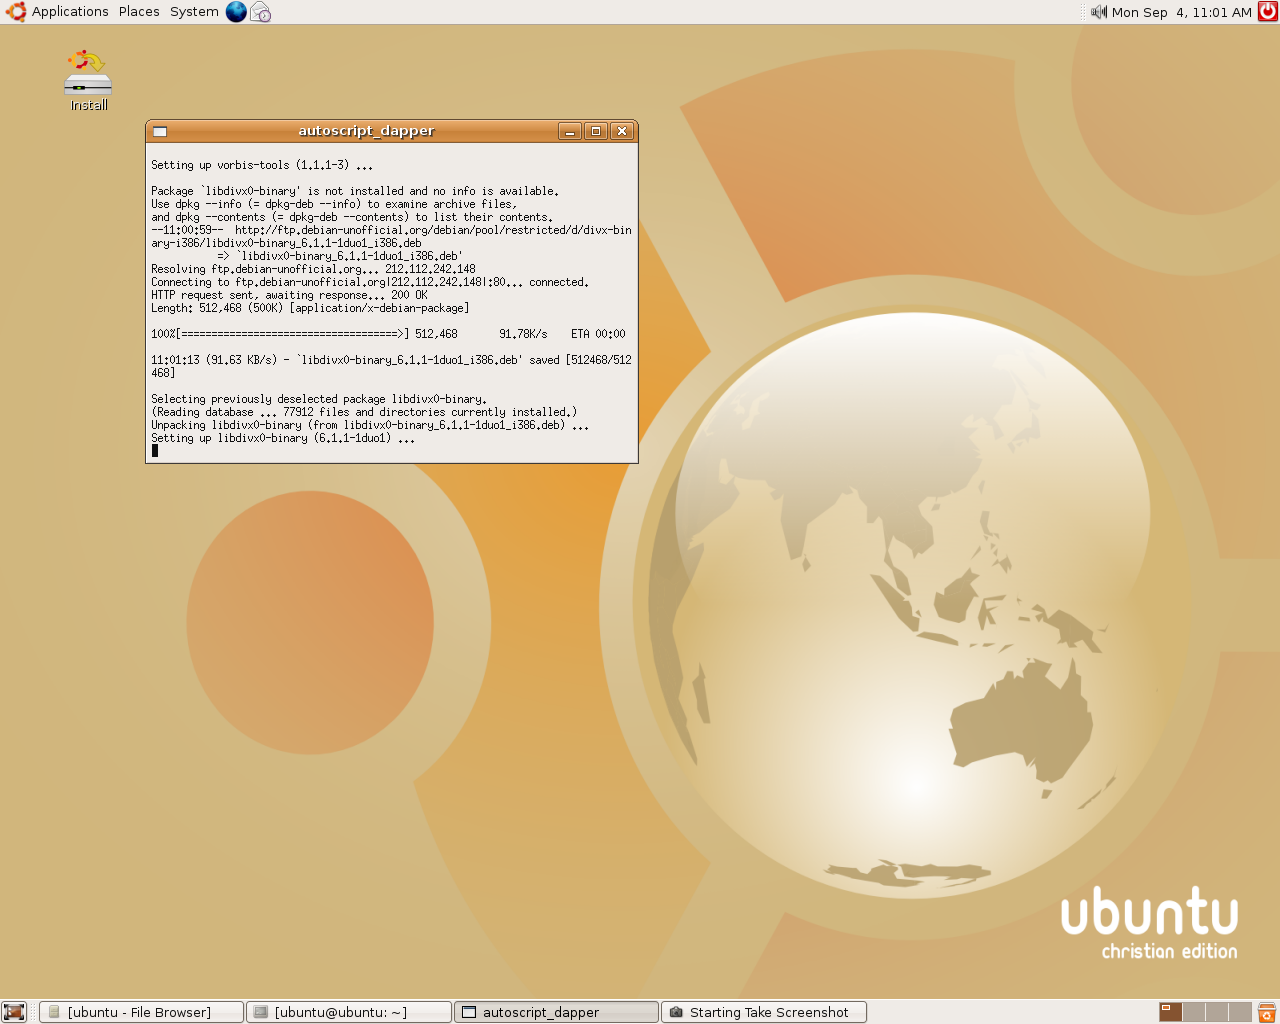The width and height of the screenshot is (1280, 1024).
Task: Switch to ubuntu@ubuntu terminal taskbar button
Action: [349, 1012]
